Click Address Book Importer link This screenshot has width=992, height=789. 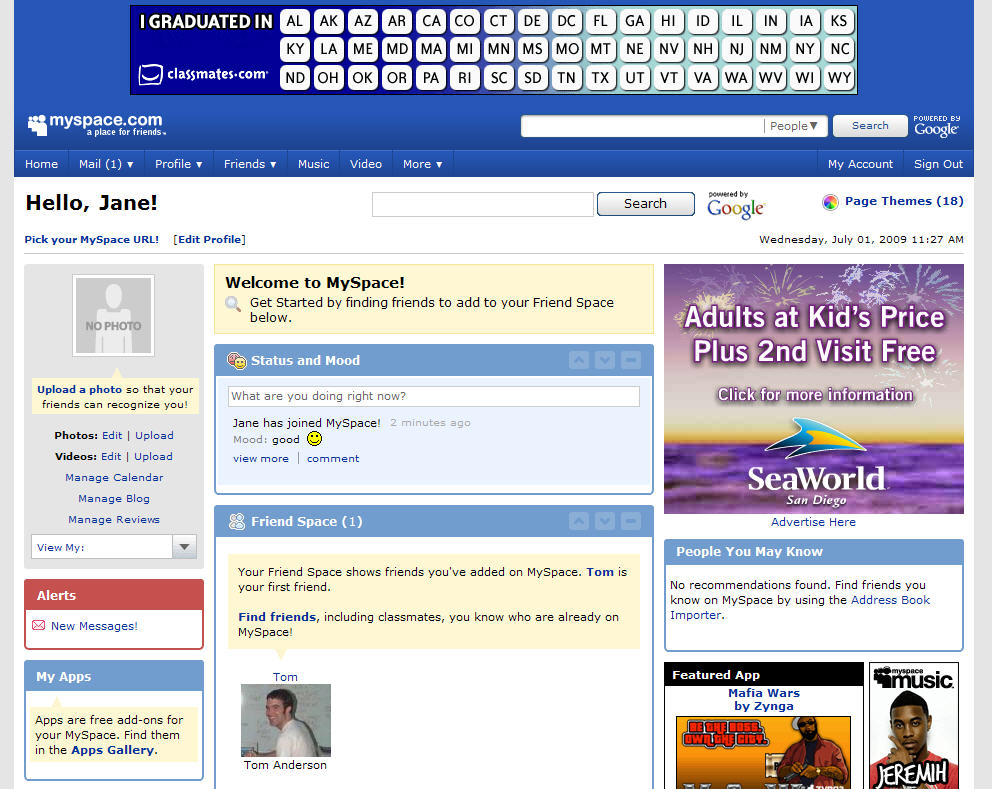800,607
